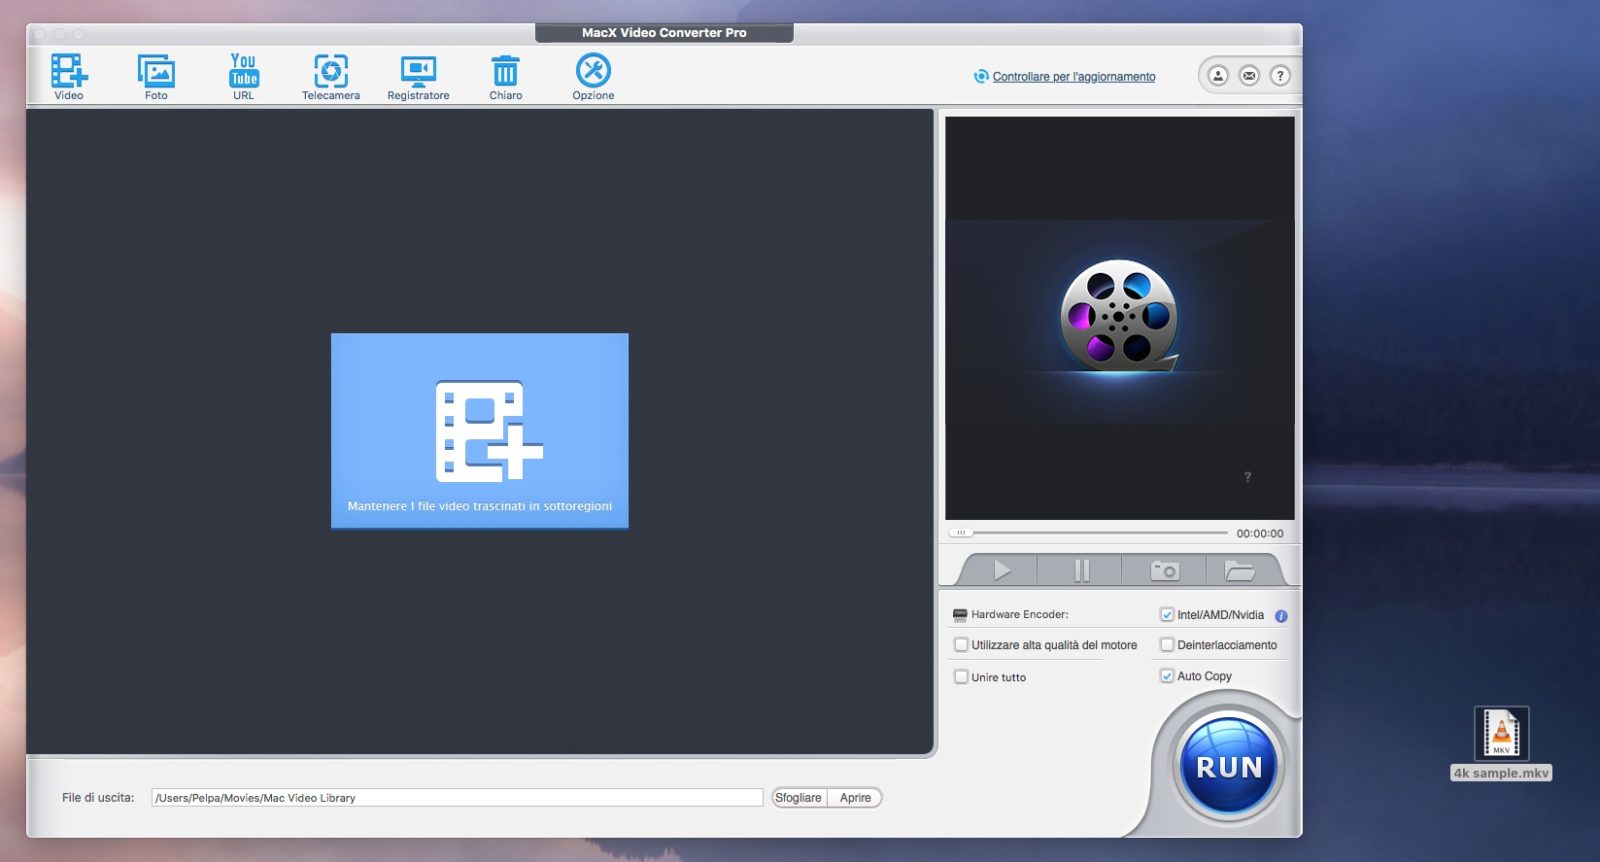This screenshot has height=862, width=1600.
Task: Select the Telecamera recording tool
Action: (x=331, y=72)
